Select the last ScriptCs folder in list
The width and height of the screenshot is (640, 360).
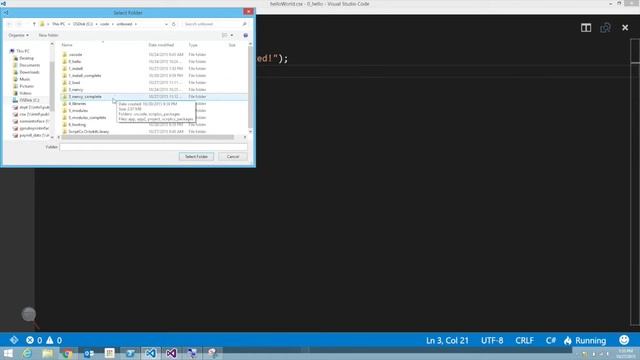(89, 131)
